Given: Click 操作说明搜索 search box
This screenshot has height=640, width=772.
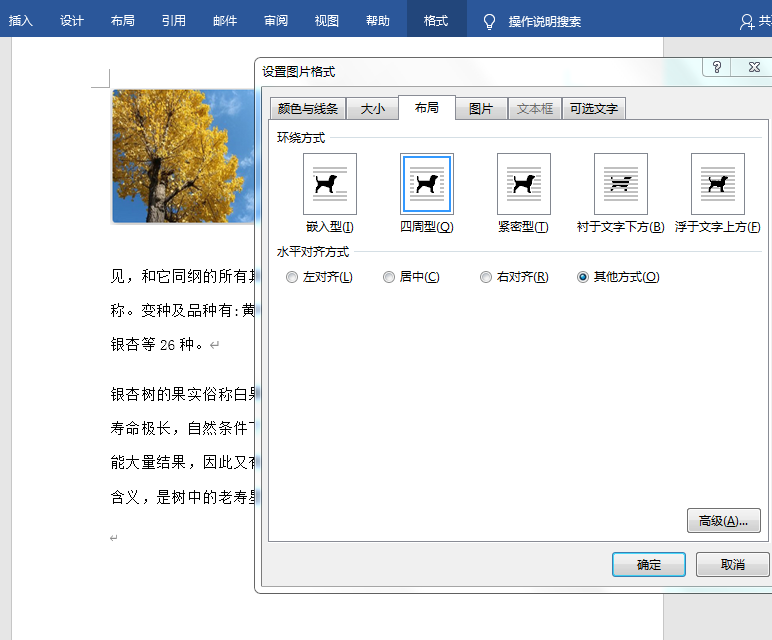Looking at the screenshot, I should pos(545,22).
